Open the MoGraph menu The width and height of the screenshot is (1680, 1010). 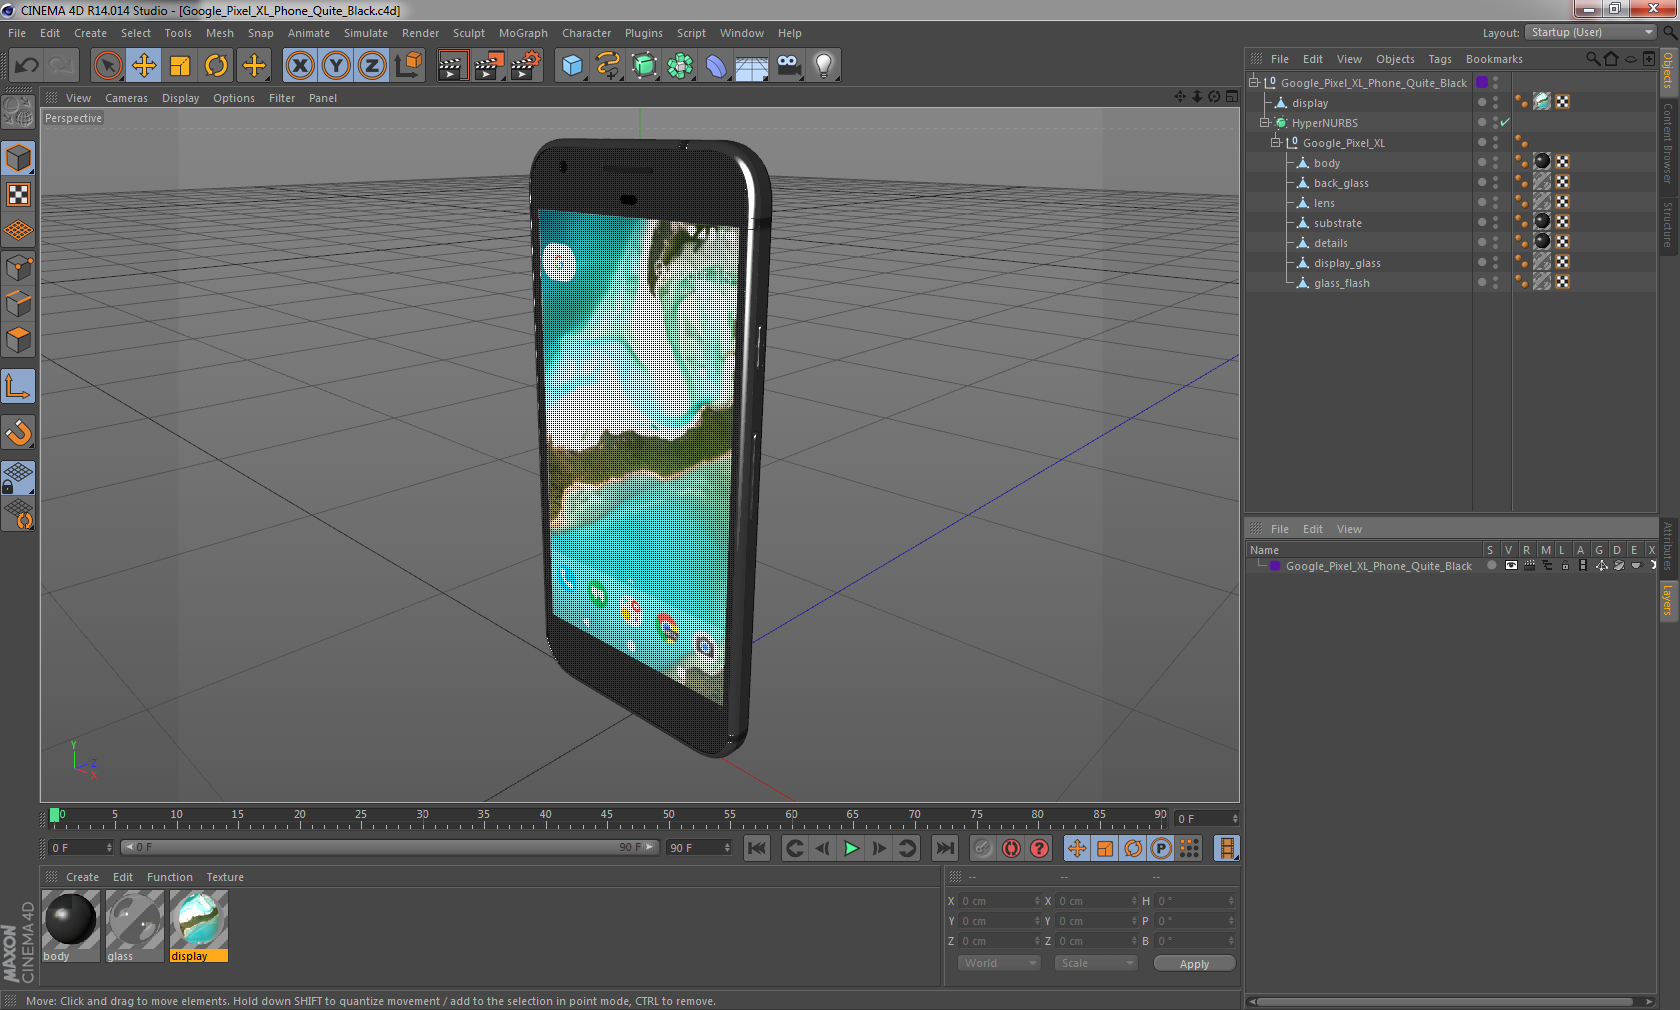click(x=523, y=33)
